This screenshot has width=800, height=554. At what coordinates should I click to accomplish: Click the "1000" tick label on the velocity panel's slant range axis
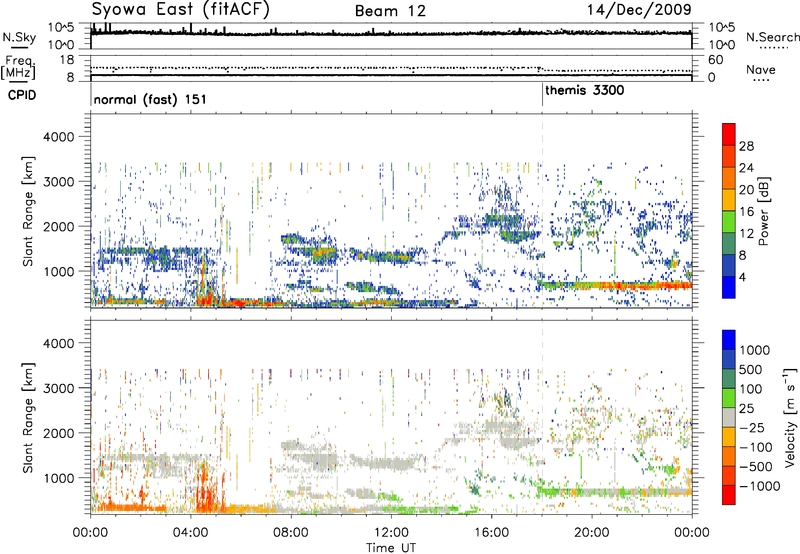click(x=59, y=478)
